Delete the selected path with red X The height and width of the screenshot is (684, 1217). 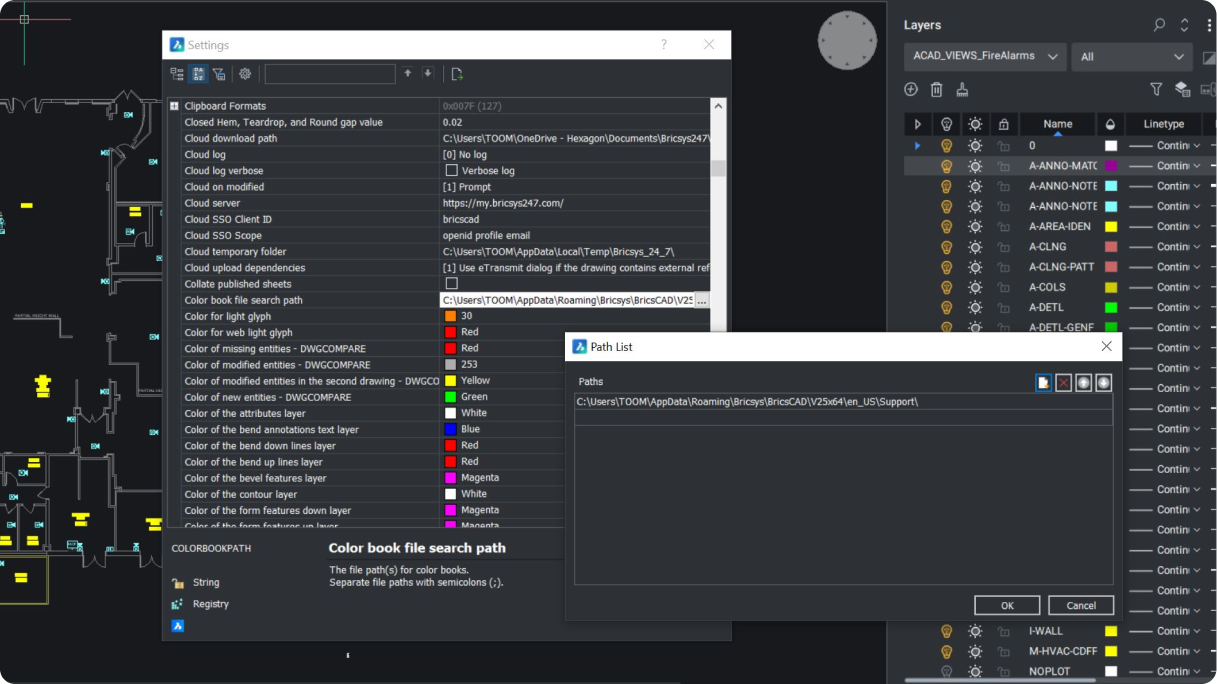1064,382
